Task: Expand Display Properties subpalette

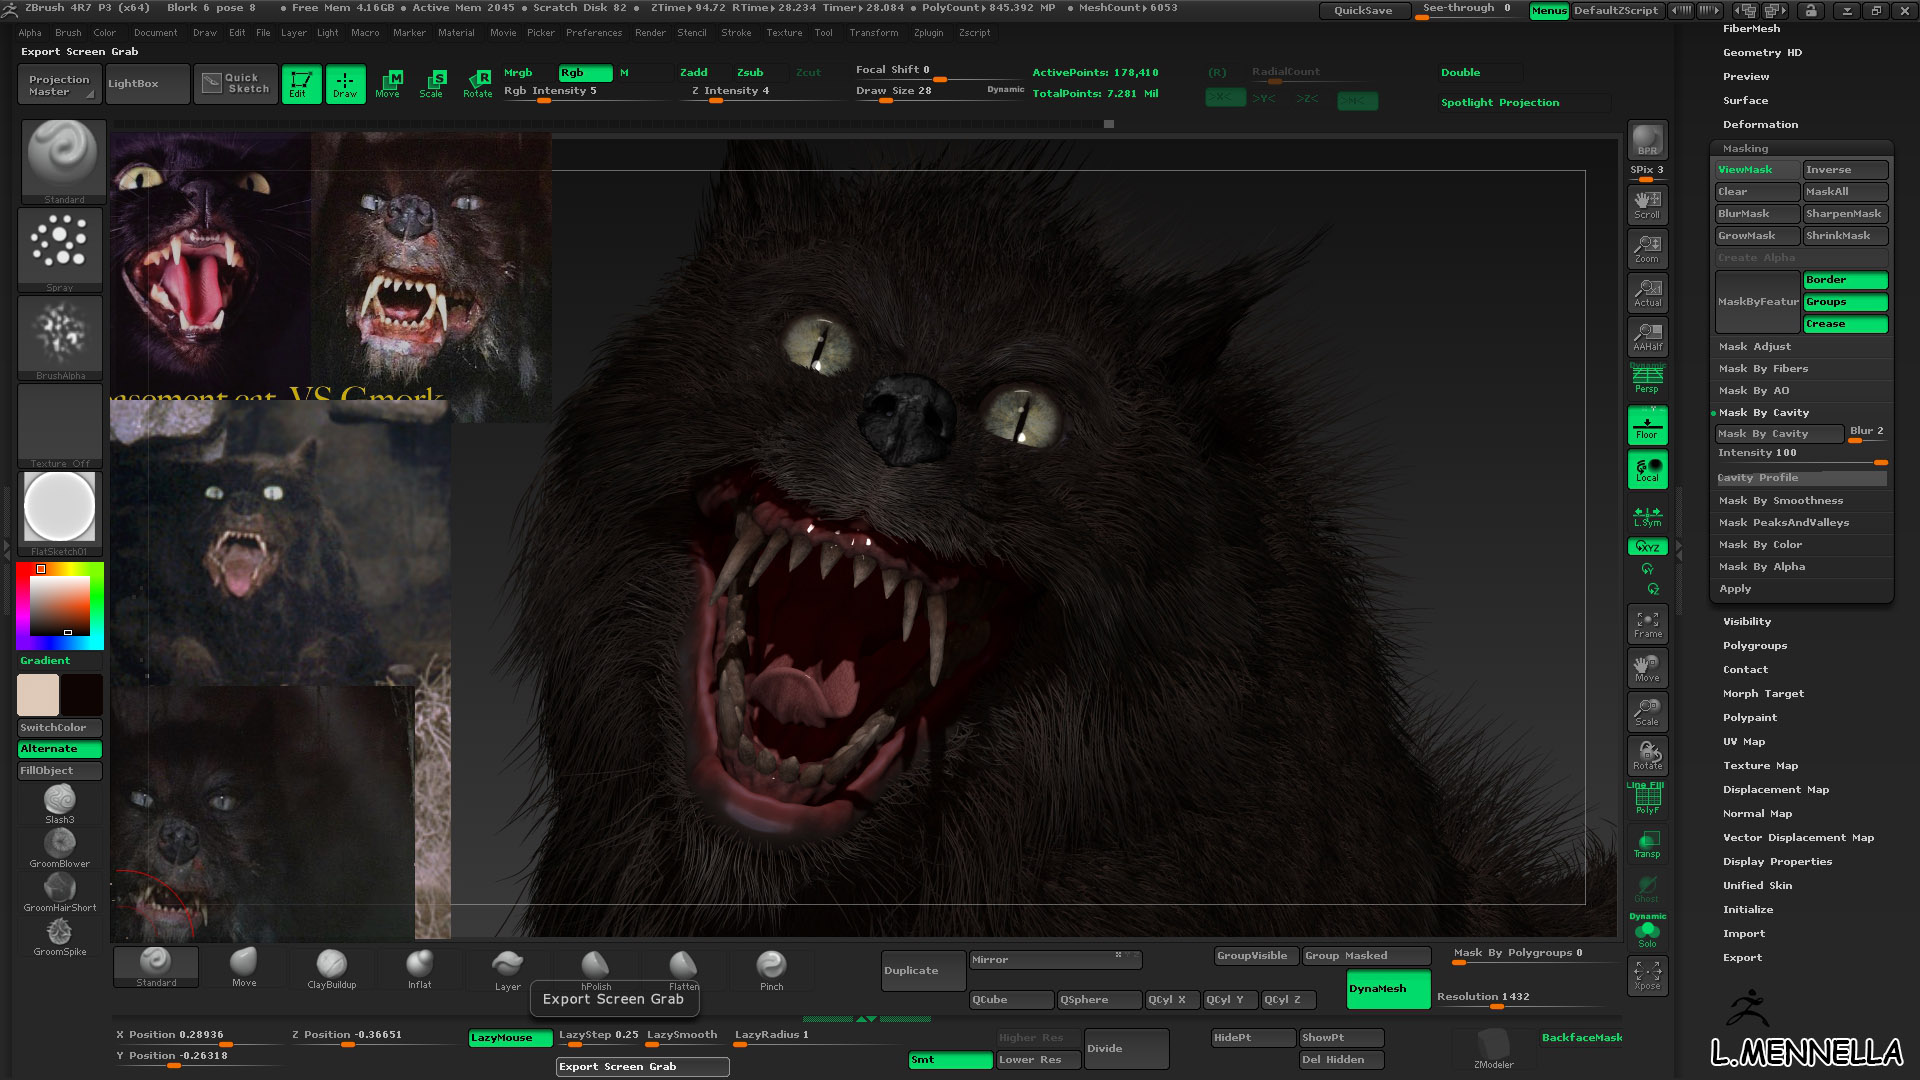Action: pyautogui.click(x=1777, y=862)
